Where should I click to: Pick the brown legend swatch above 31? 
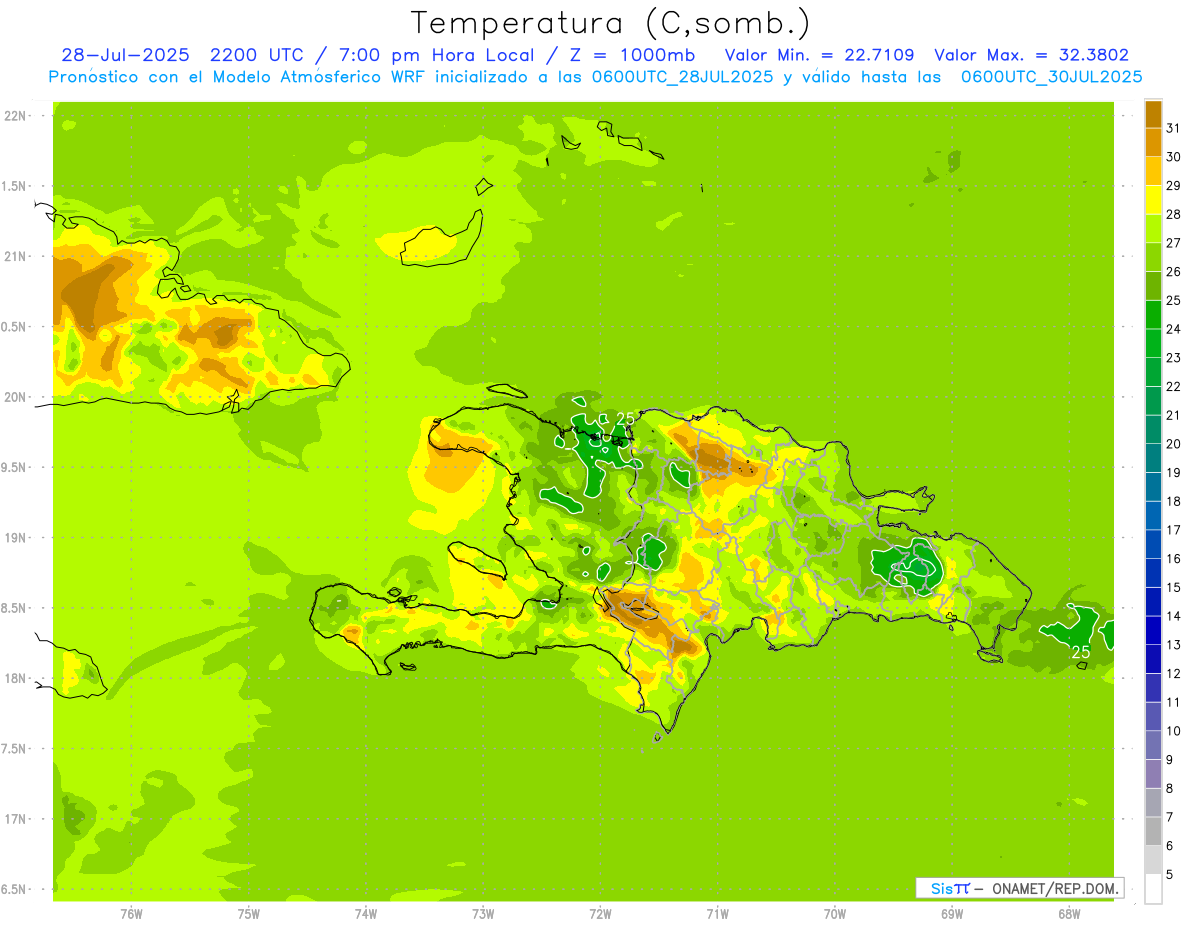pos(1153,114)
